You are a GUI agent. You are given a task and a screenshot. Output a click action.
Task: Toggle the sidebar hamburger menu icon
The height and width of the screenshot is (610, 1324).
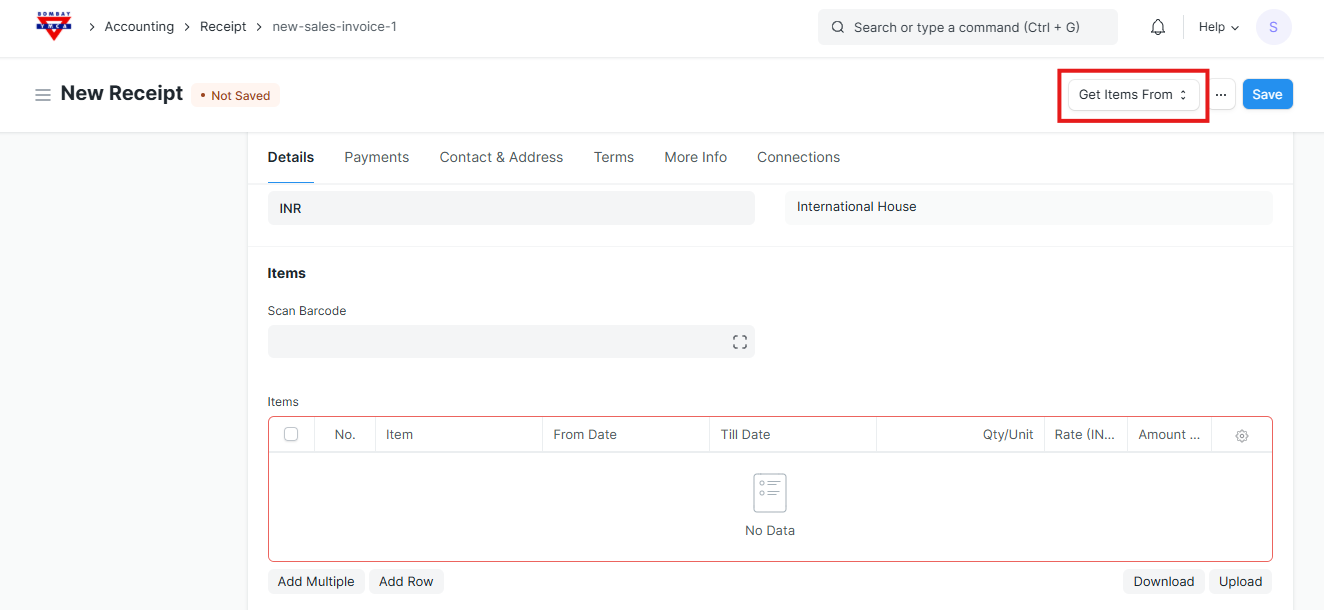click(43, 95)
